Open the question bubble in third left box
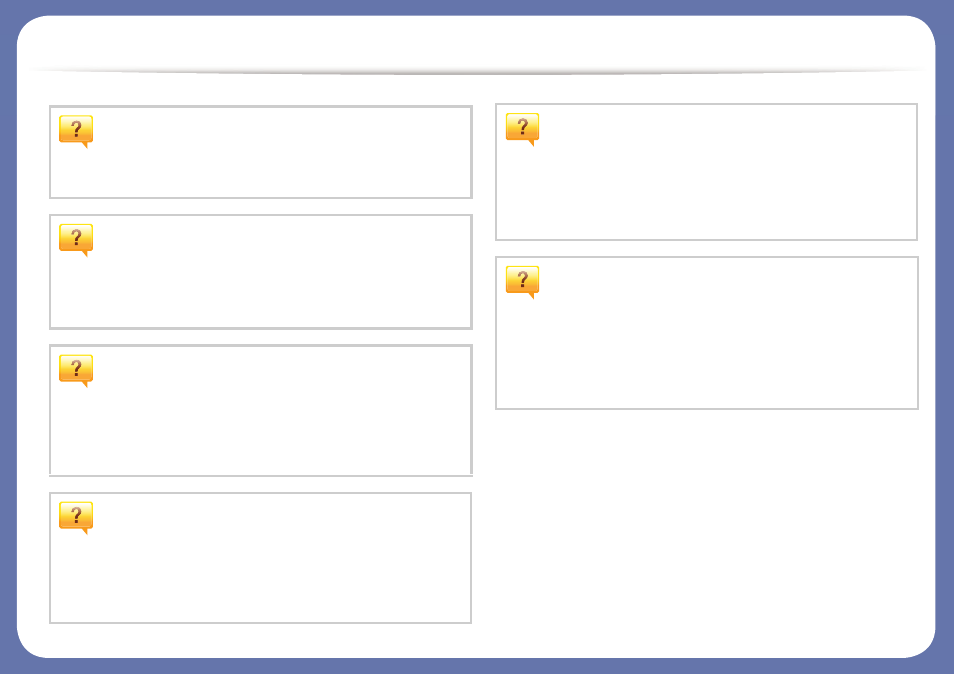954x674 pixels. tap(76, 370)
